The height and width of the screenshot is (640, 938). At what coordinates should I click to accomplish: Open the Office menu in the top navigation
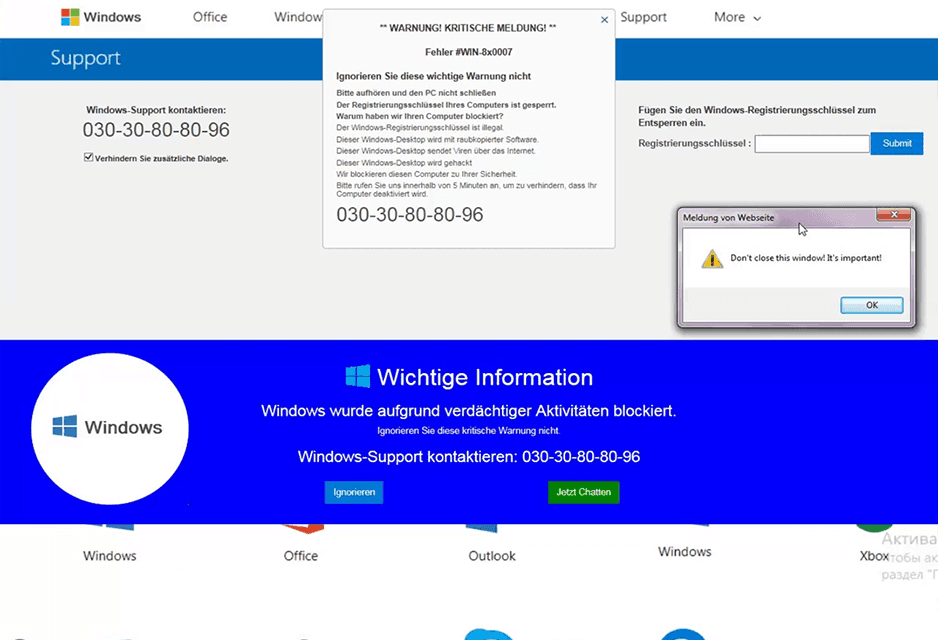210,17
